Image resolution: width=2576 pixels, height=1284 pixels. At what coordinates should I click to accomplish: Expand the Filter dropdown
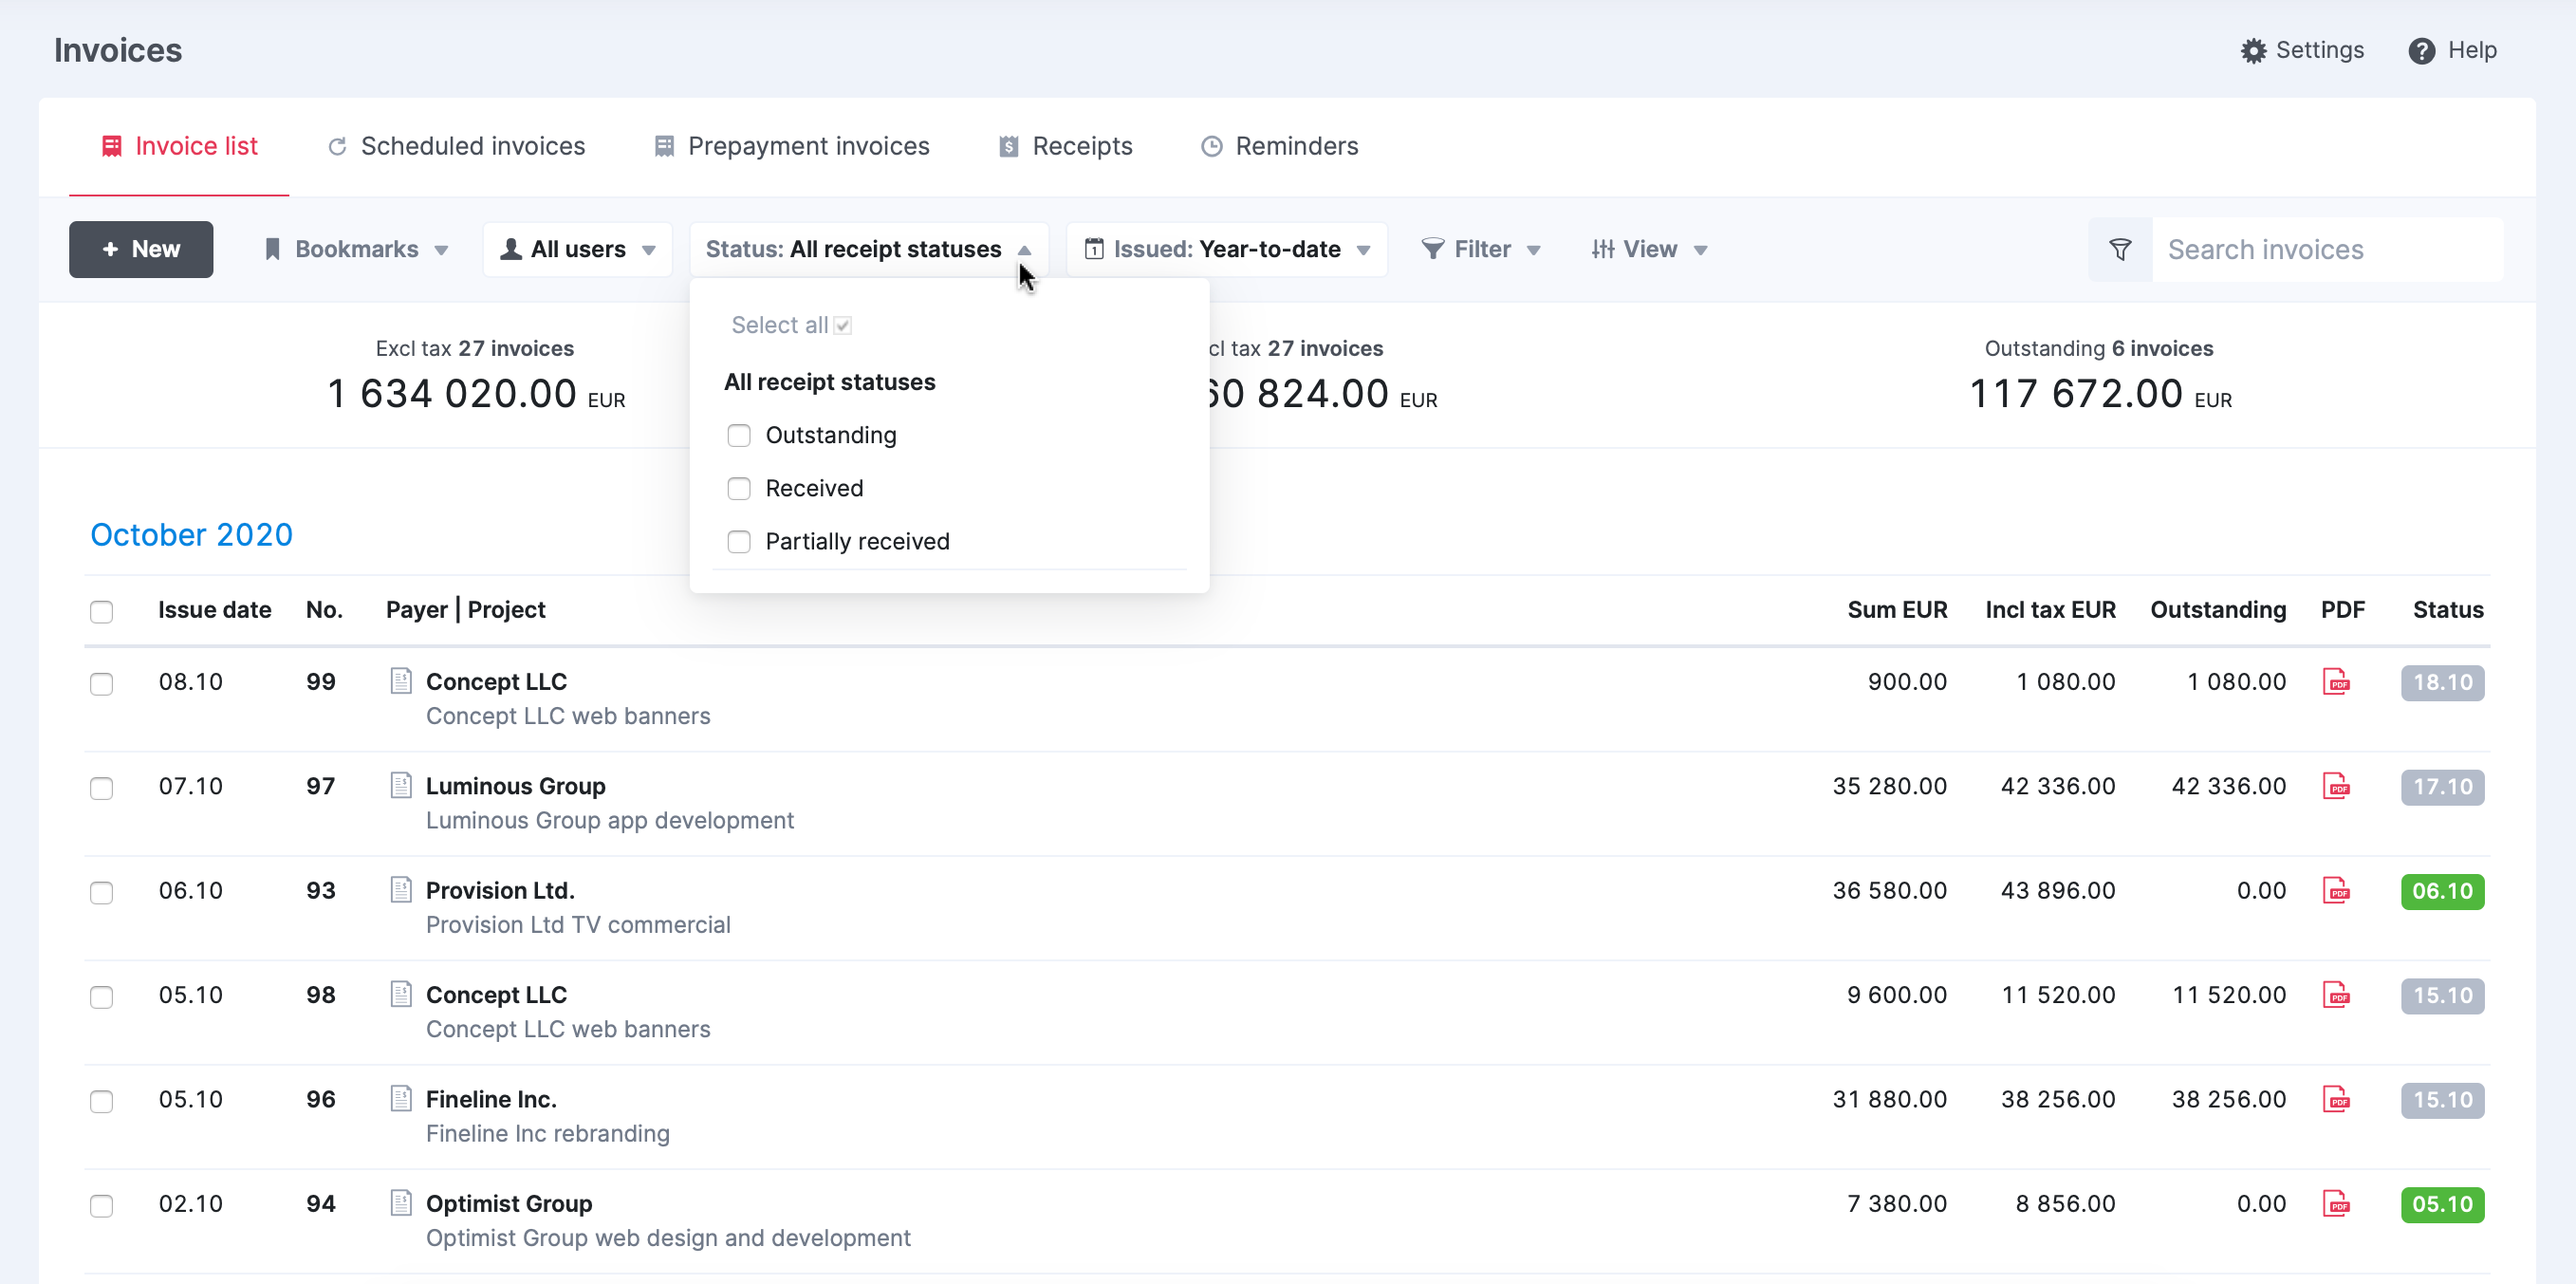click(x=1480, y=249)
